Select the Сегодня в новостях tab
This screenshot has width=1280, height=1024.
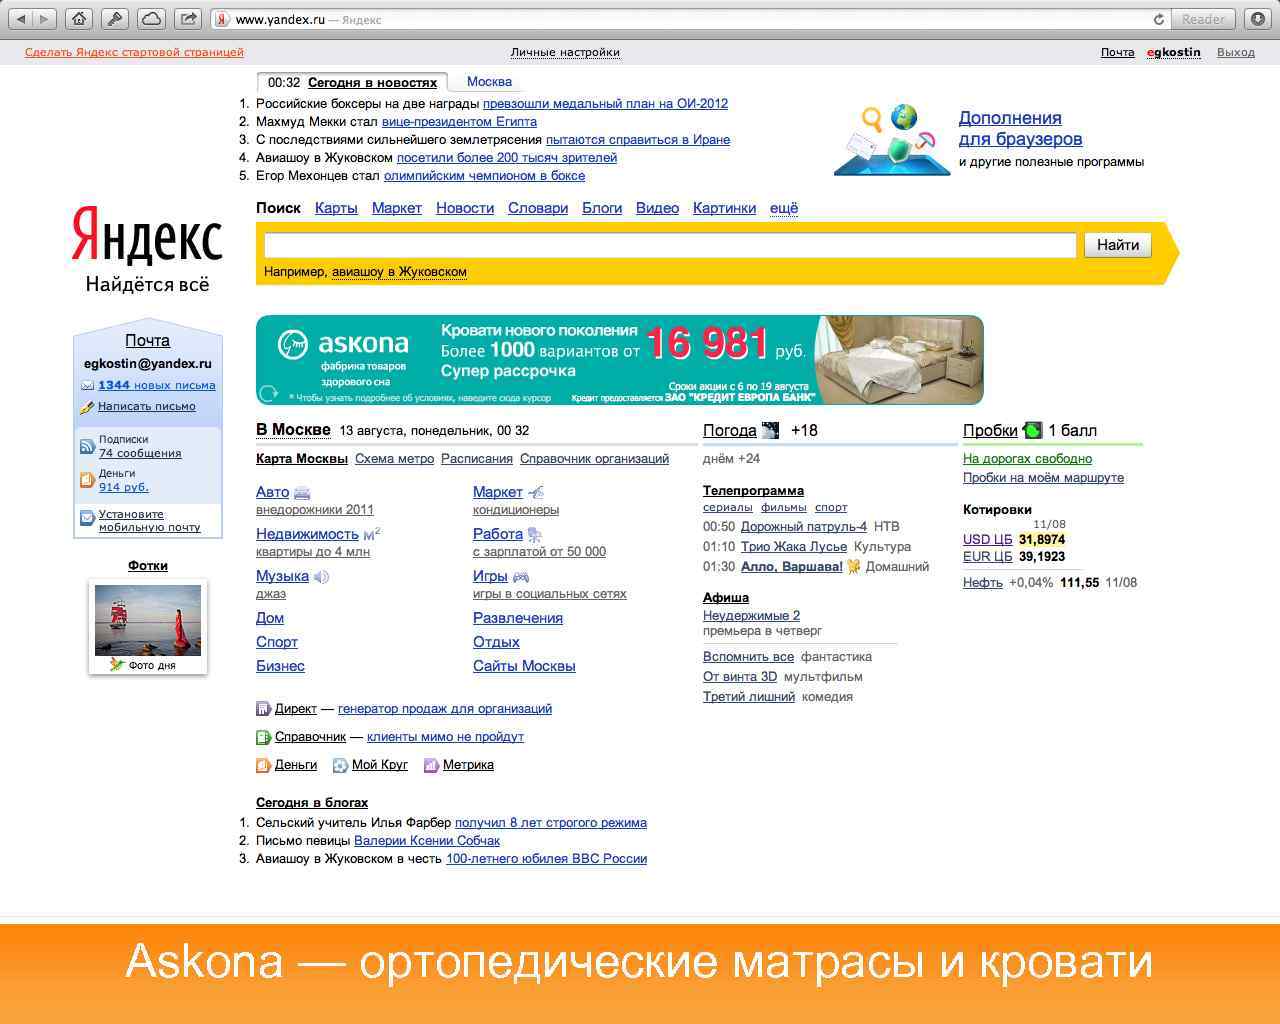pyautogui.click(x=375, y=82)
